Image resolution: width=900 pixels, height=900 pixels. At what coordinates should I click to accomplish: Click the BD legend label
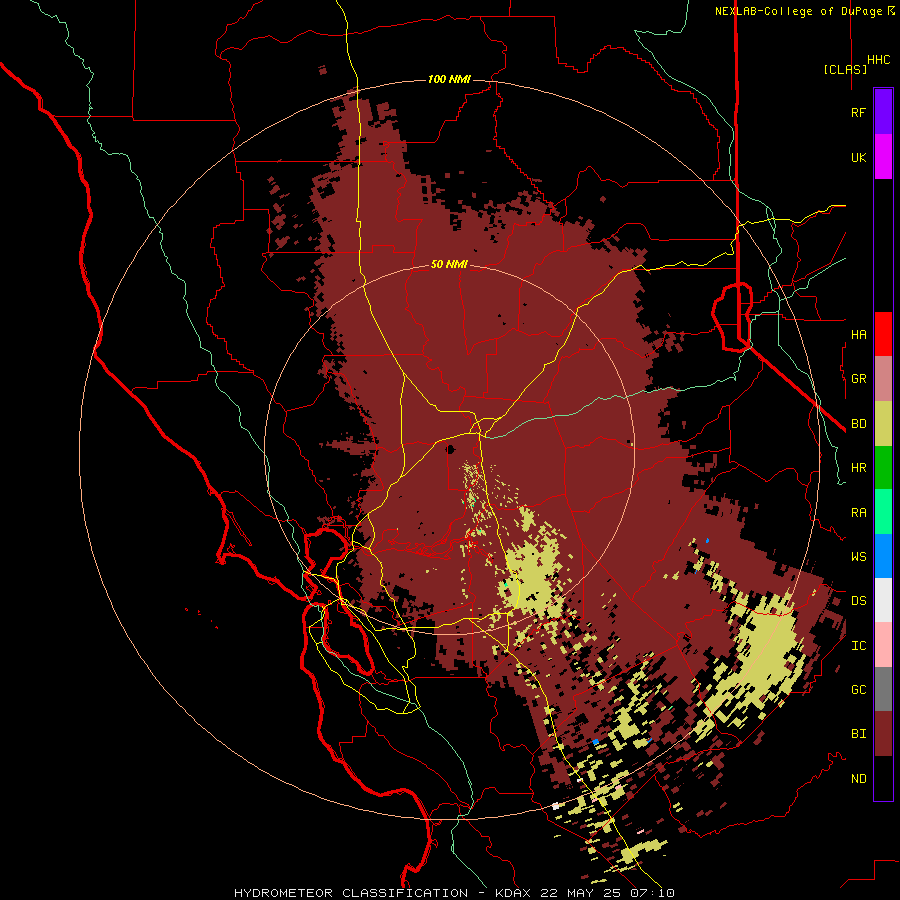coord(858,424)
